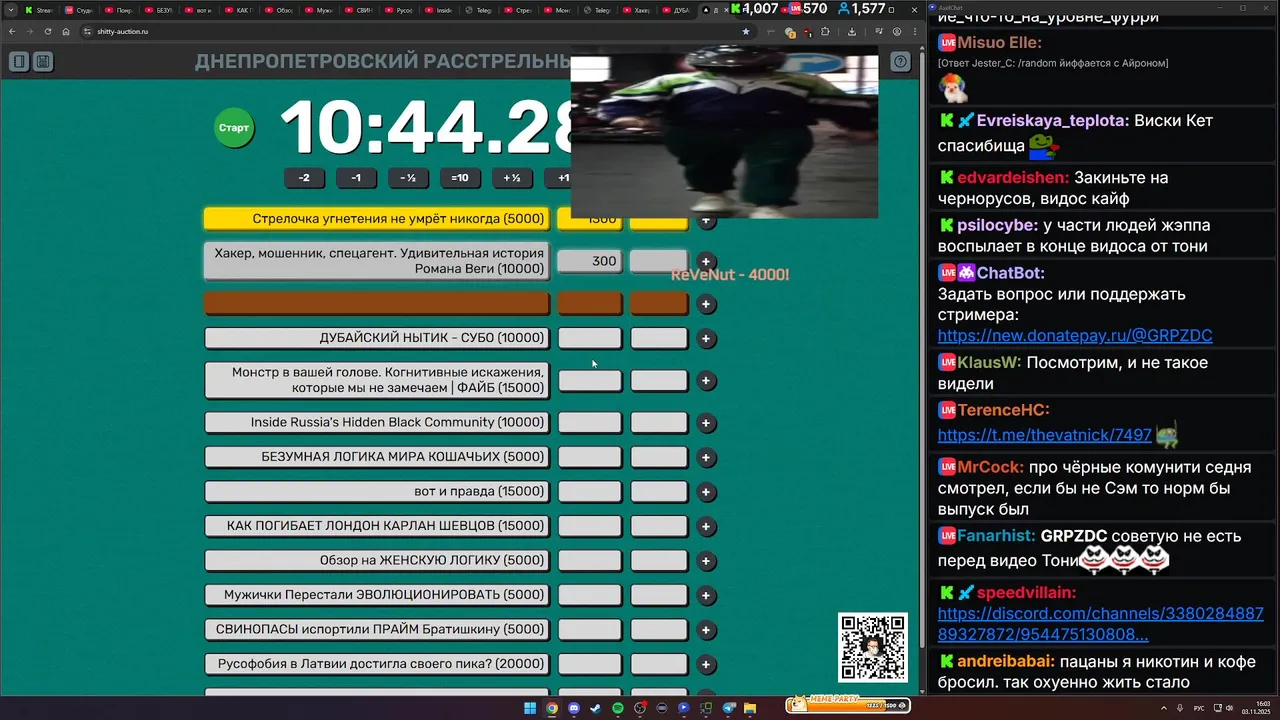Click plus next to 'Монстр в вашей голове' lot

[706, 381]
